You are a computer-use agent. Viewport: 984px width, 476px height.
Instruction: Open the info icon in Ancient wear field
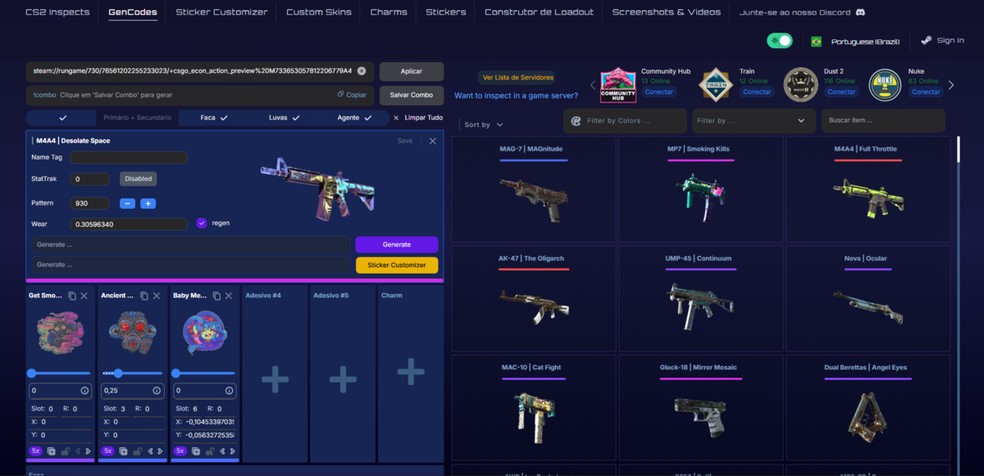tap(157, 391)
